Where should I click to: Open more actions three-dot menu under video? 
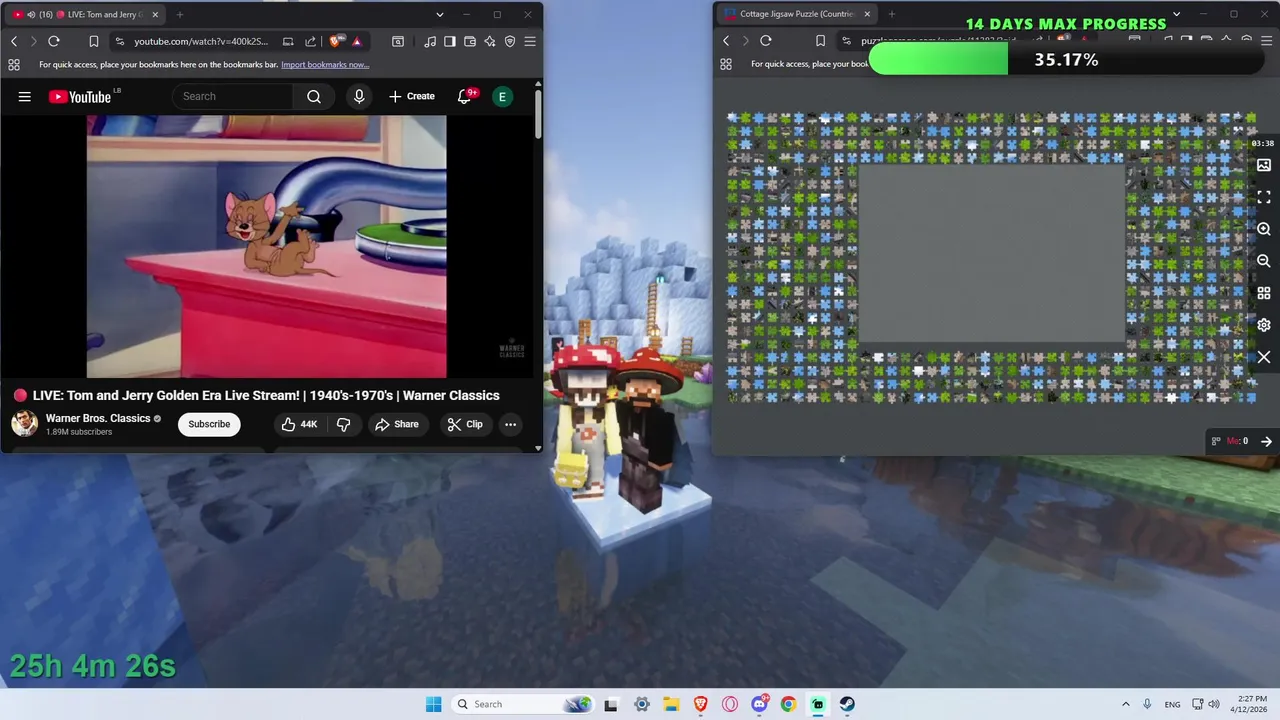click(510, 424)
